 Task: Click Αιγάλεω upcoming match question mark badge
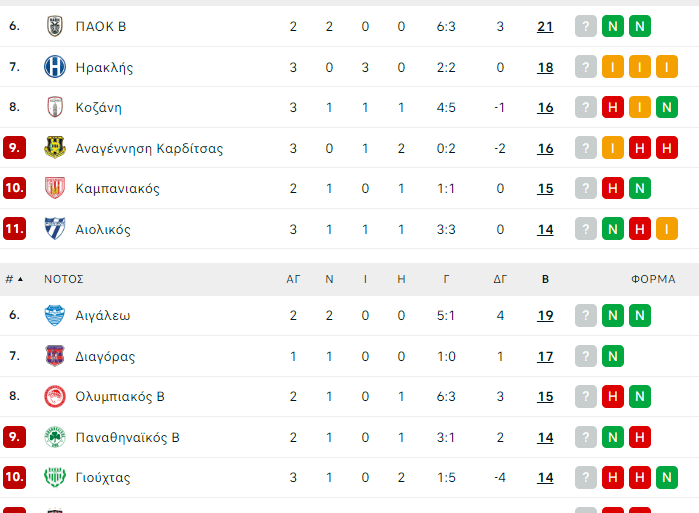[585, 316]
